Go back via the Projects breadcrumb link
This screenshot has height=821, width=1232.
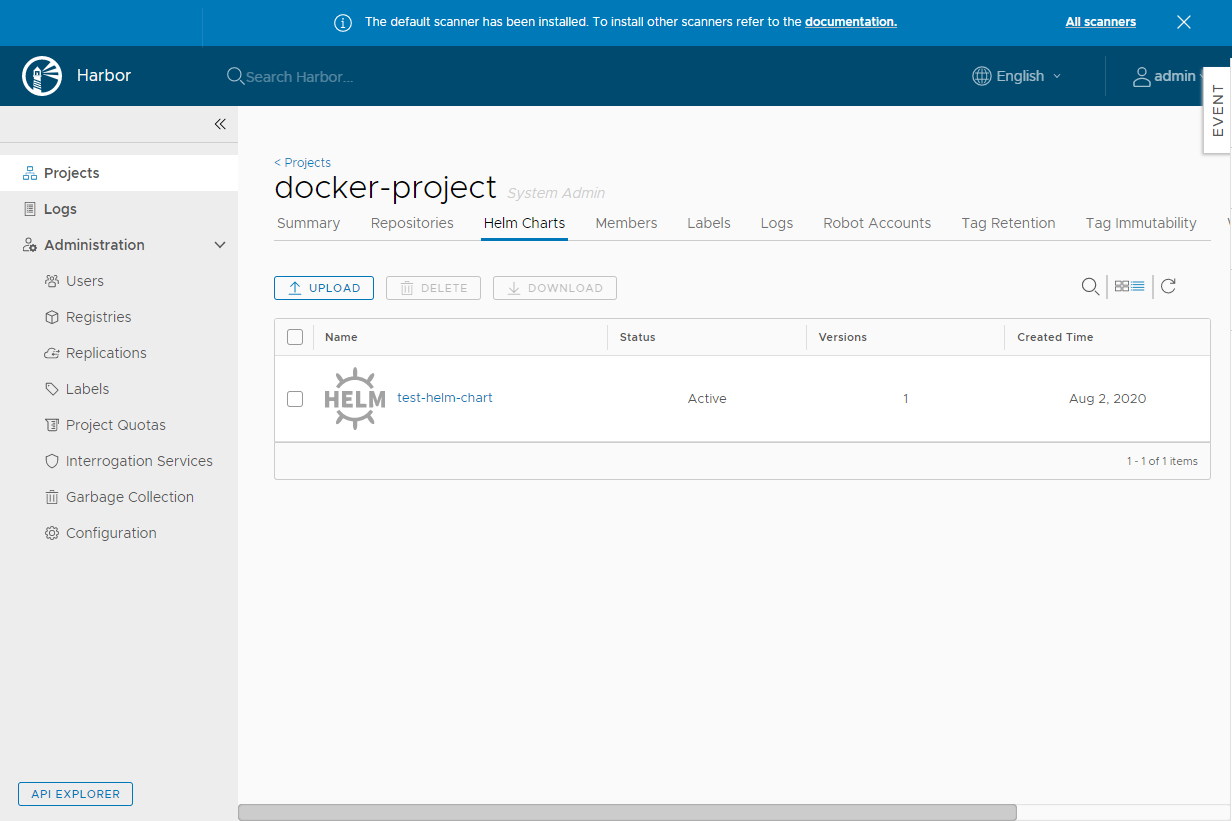click(302, 162)
